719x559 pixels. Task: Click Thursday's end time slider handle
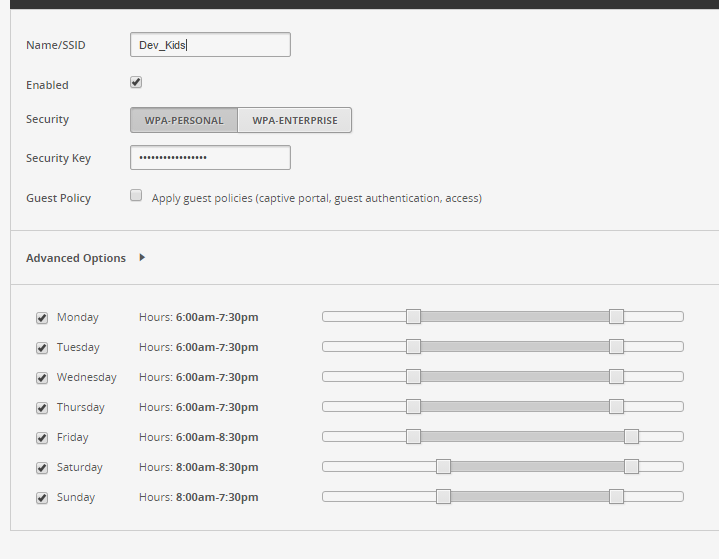(x=616, y=406)
